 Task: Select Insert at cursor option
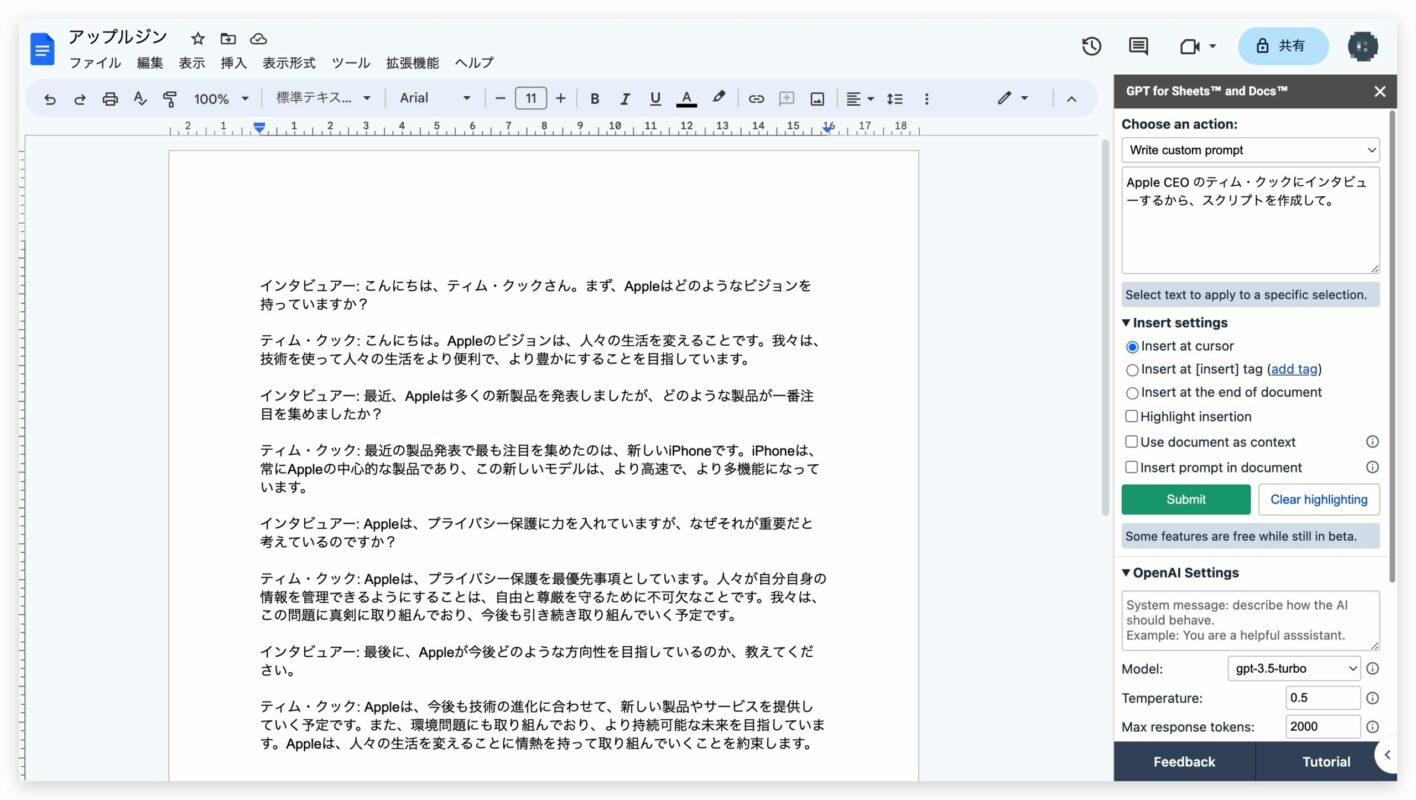1132,347
